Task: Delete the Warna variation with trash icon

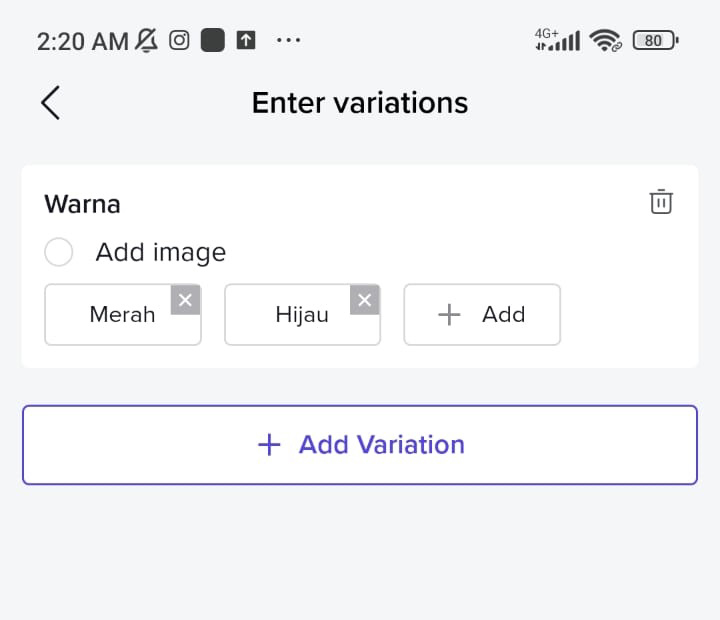Action: click(x=661, y=202)
